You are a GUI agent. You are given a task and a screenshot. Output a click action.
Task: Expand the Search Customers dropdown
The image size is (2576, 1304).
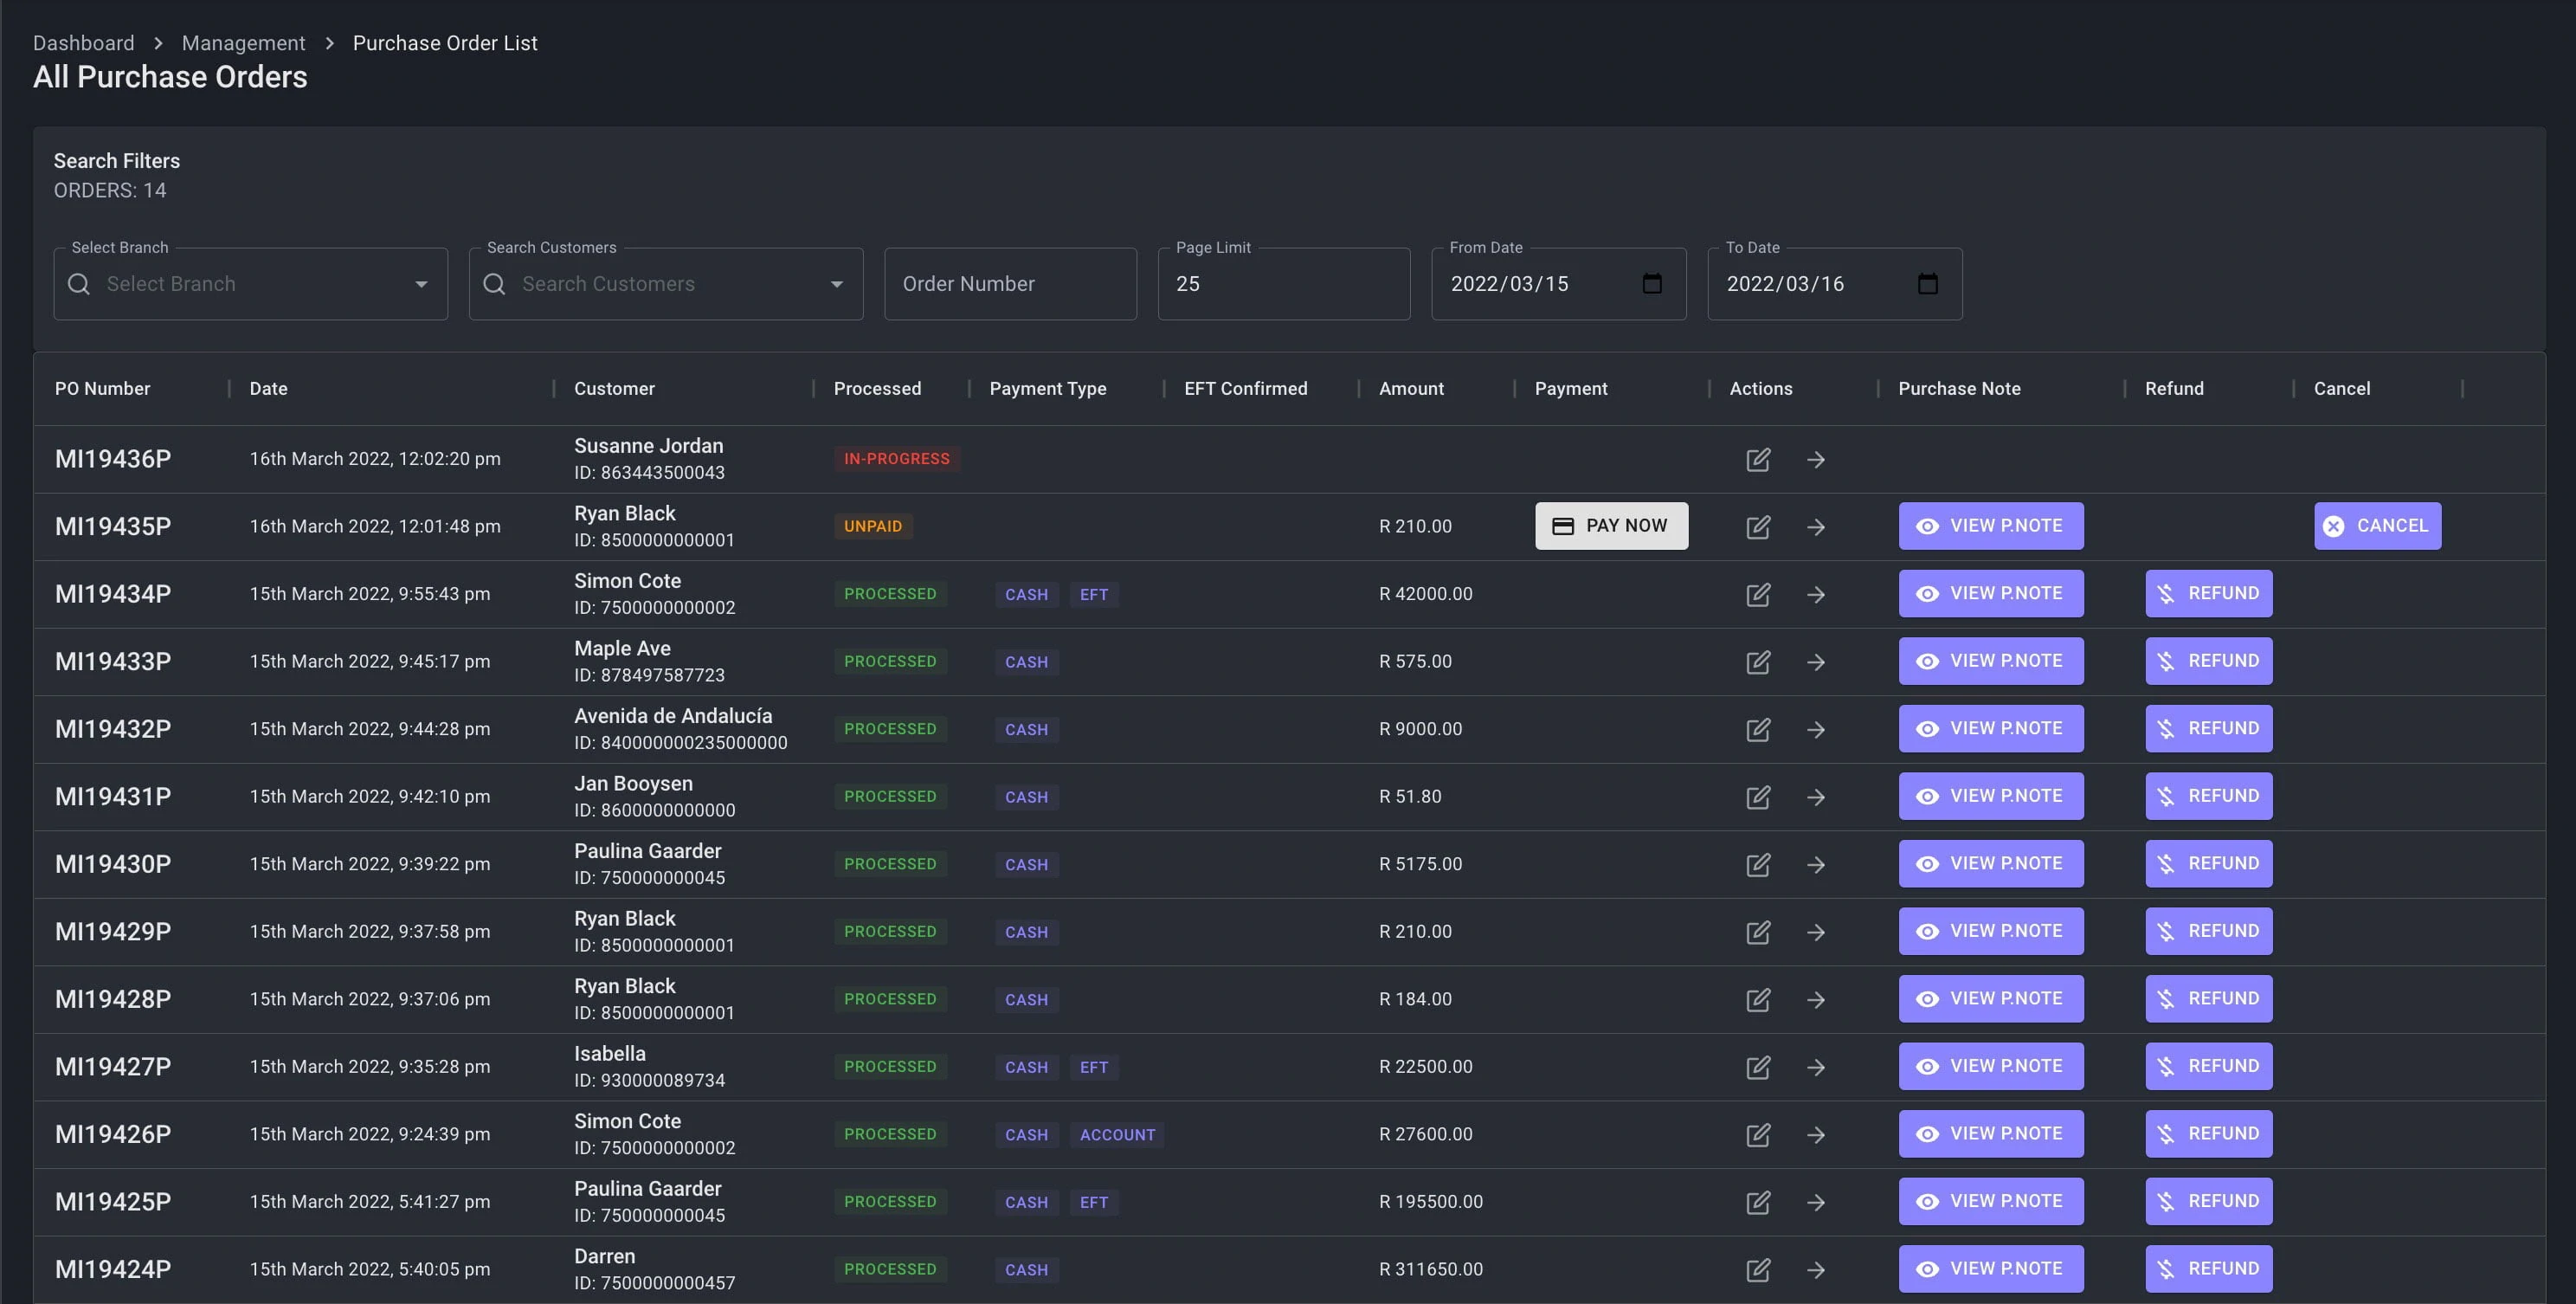[836, 284]
